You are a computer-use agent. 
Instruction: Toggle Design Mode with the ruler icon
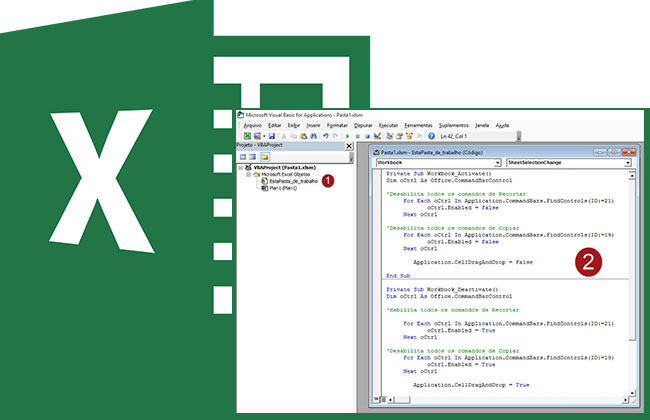(x=378, y=136)
